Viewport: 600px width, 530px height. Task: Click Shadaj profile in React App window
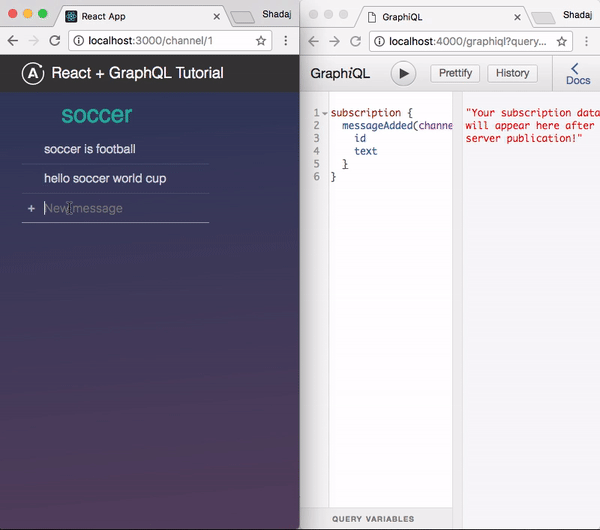[277, 15]
